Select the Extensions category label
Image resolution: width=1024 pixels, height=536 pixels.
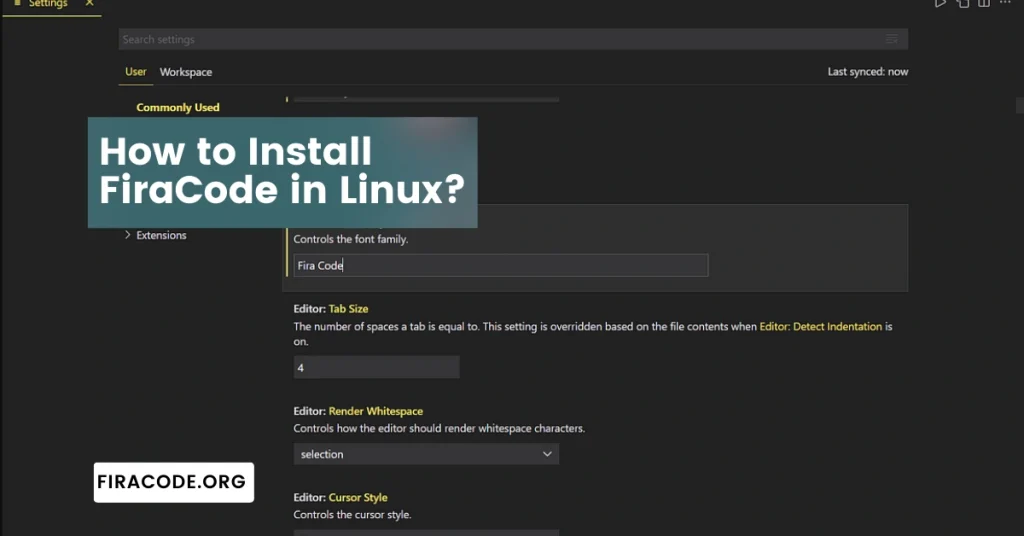pos(161,235)
